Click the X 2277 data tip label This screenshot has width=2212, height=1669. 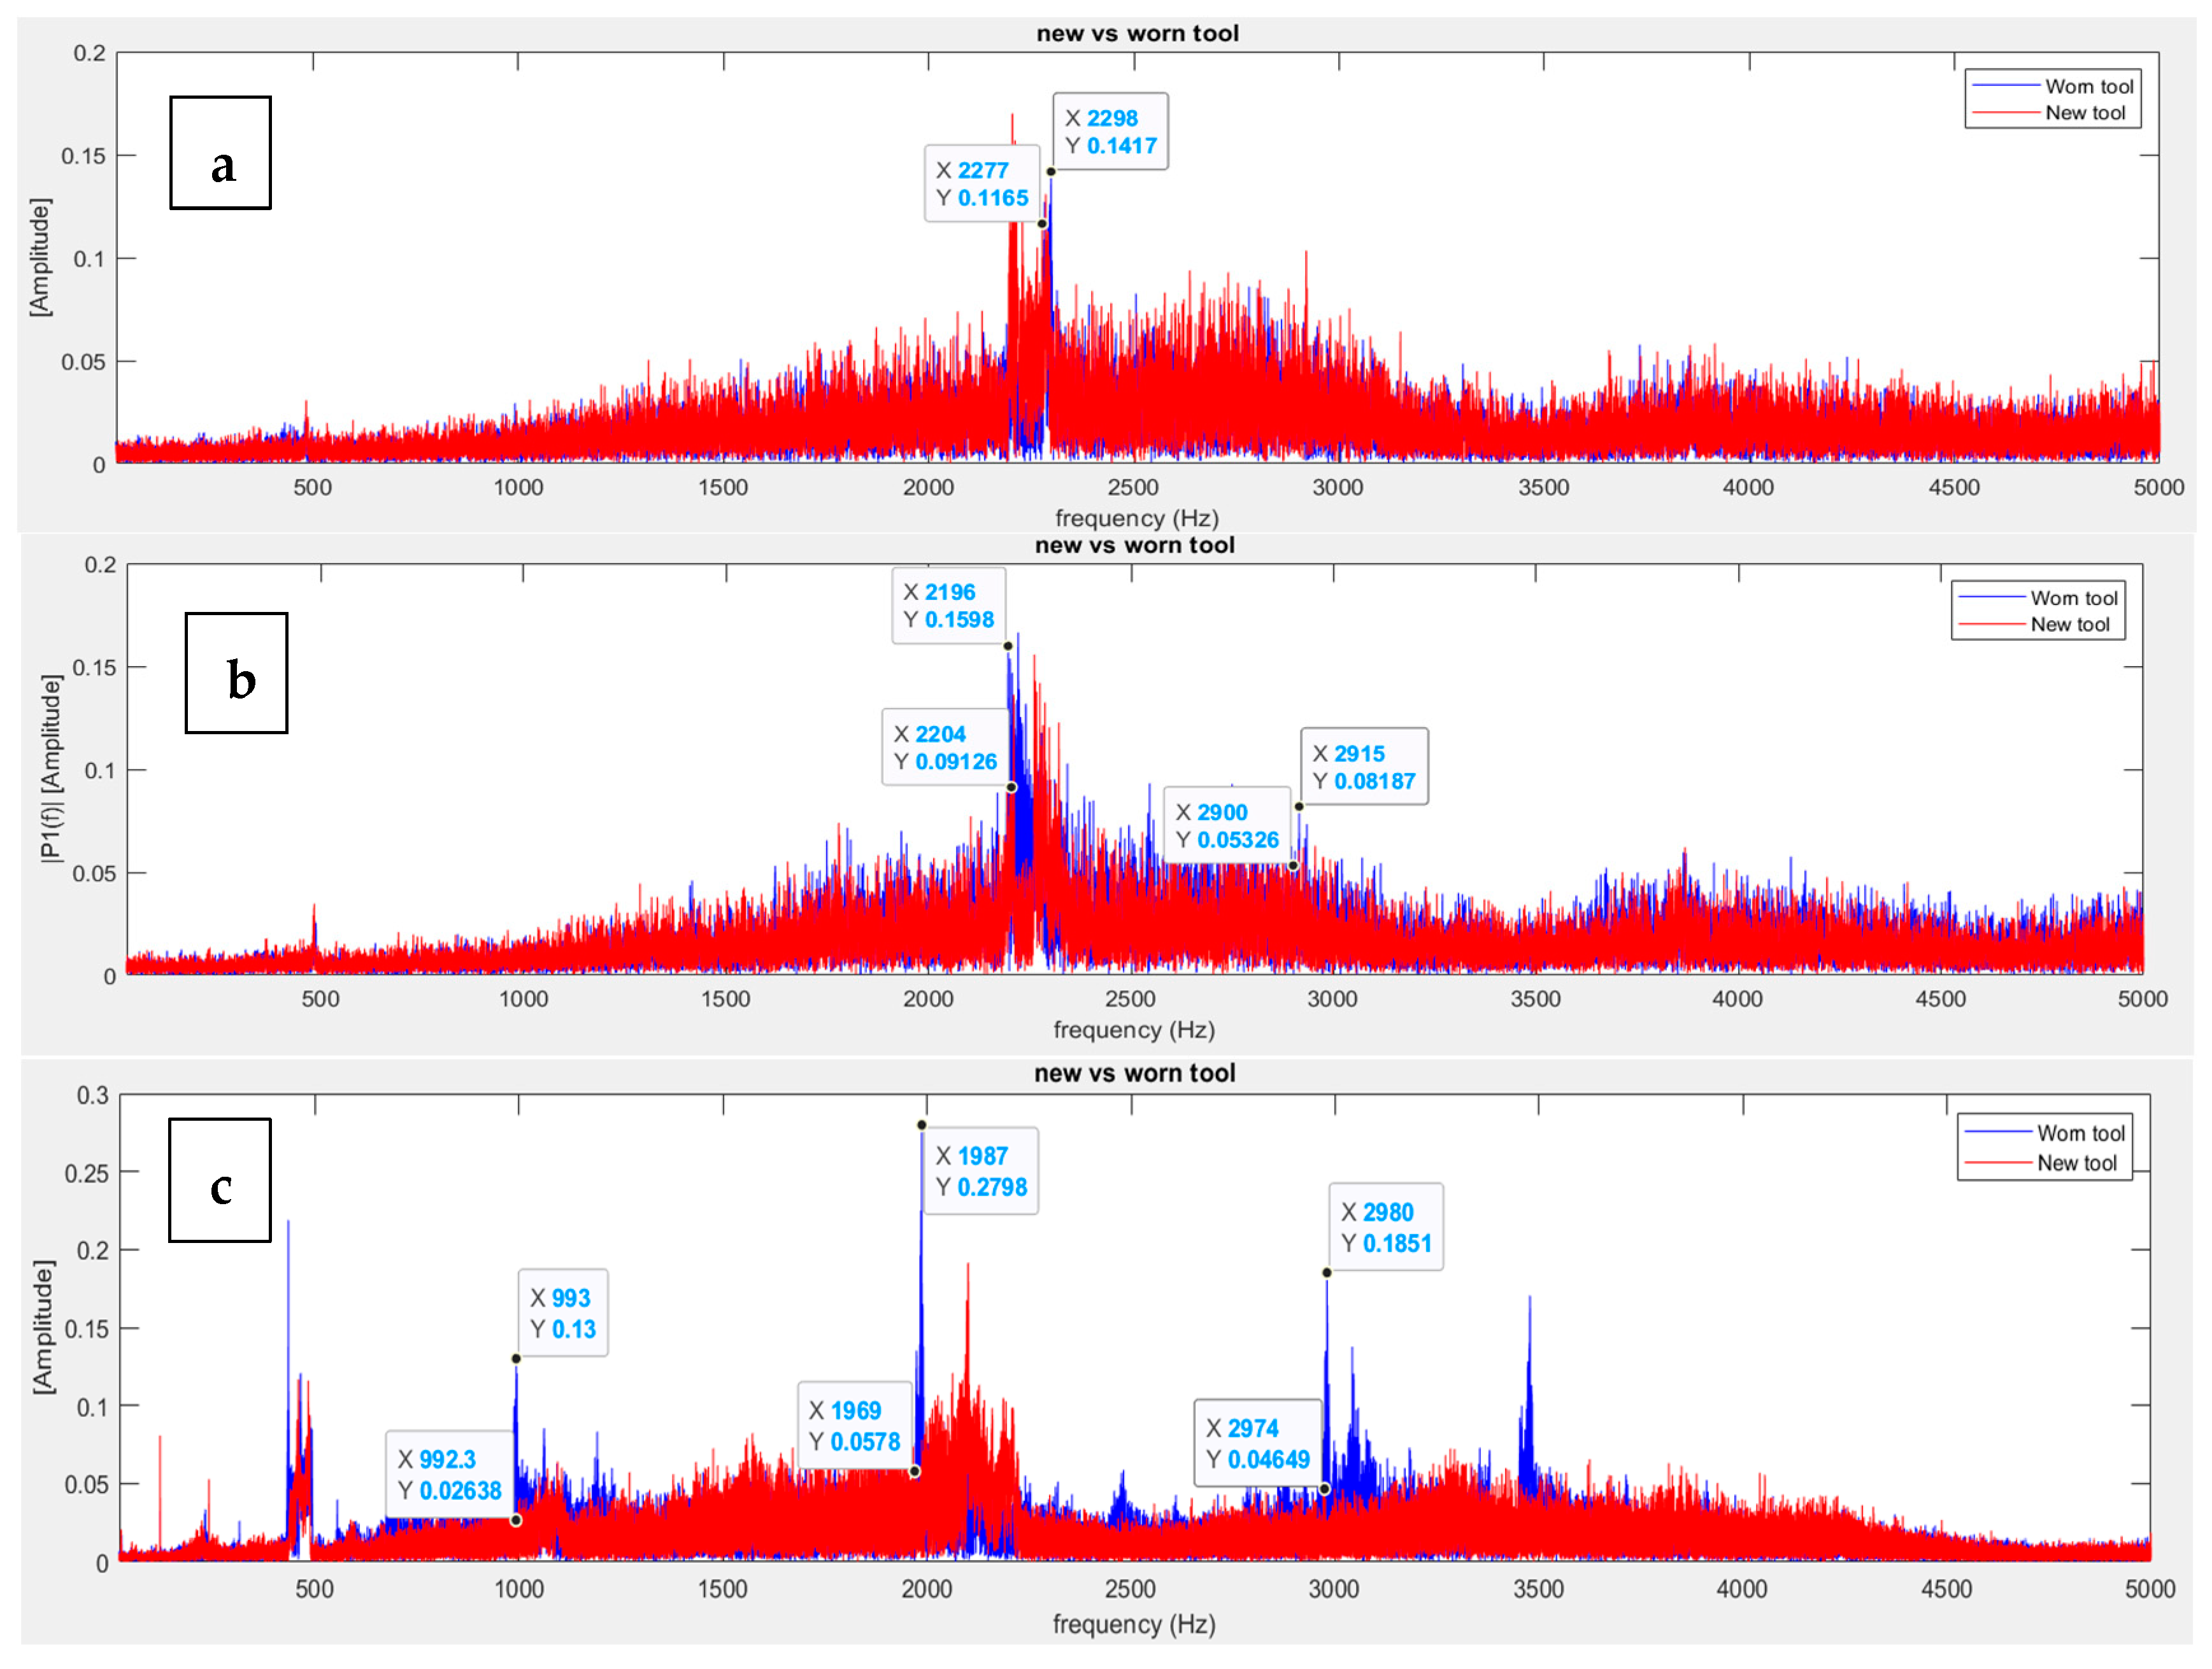[x=982, y=184]
